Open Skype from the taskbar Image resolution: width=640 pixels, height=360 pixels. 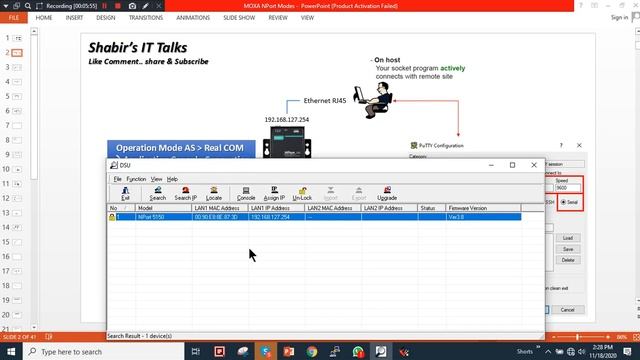tap(266, 351)
